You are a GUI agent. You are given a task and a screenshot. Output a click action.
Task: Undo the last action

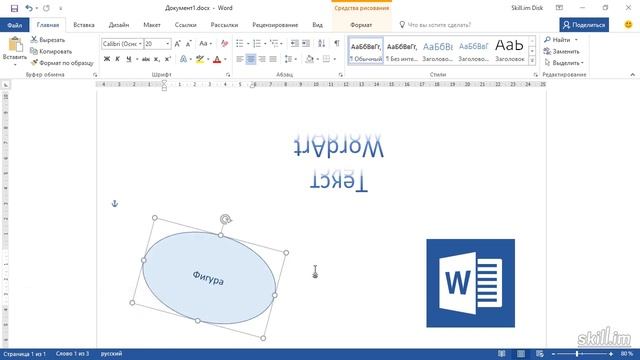tap(29, 8)
